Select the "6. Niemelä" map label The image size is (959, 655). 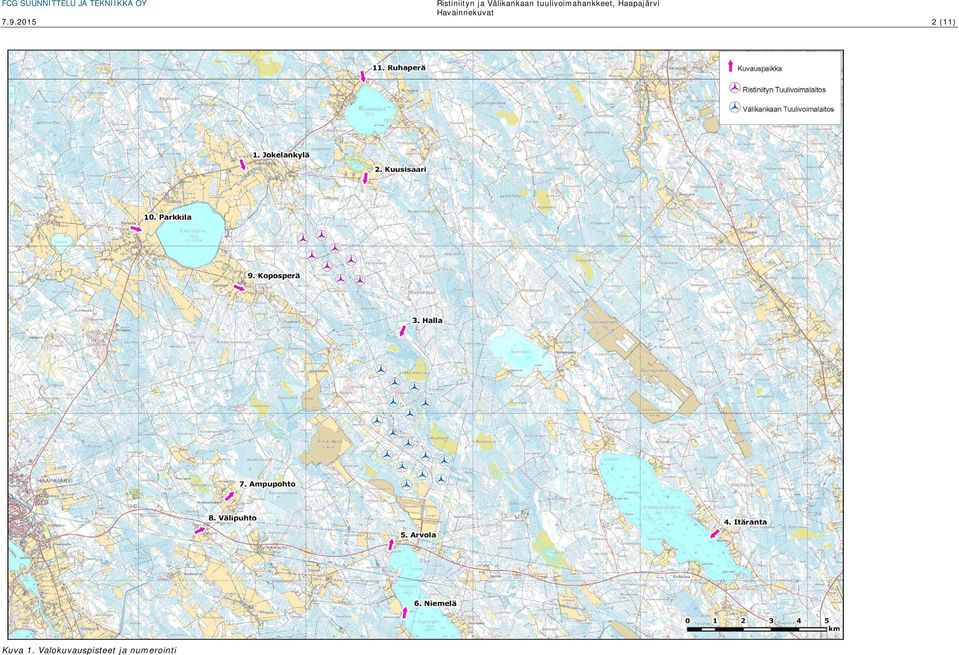point(435,604)
